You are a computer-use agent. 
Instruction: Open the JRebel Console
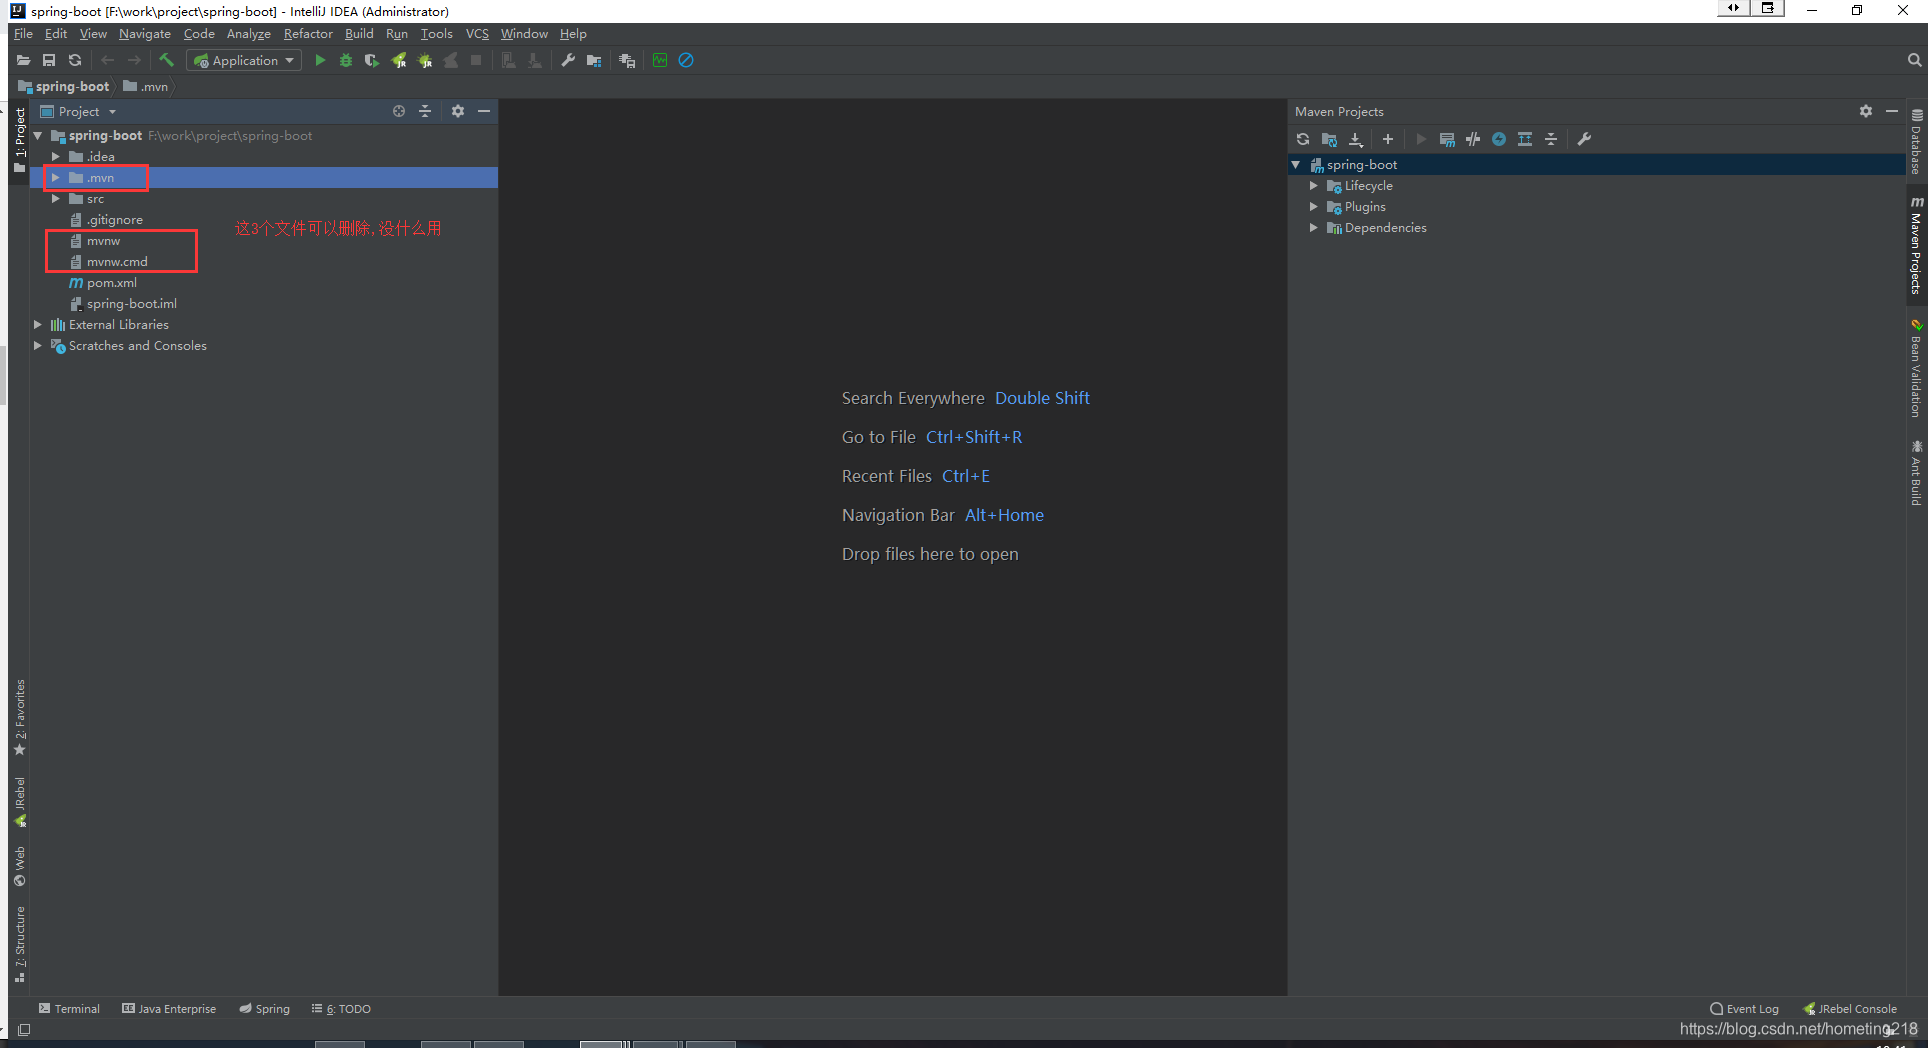(x=1850, y=1009)
